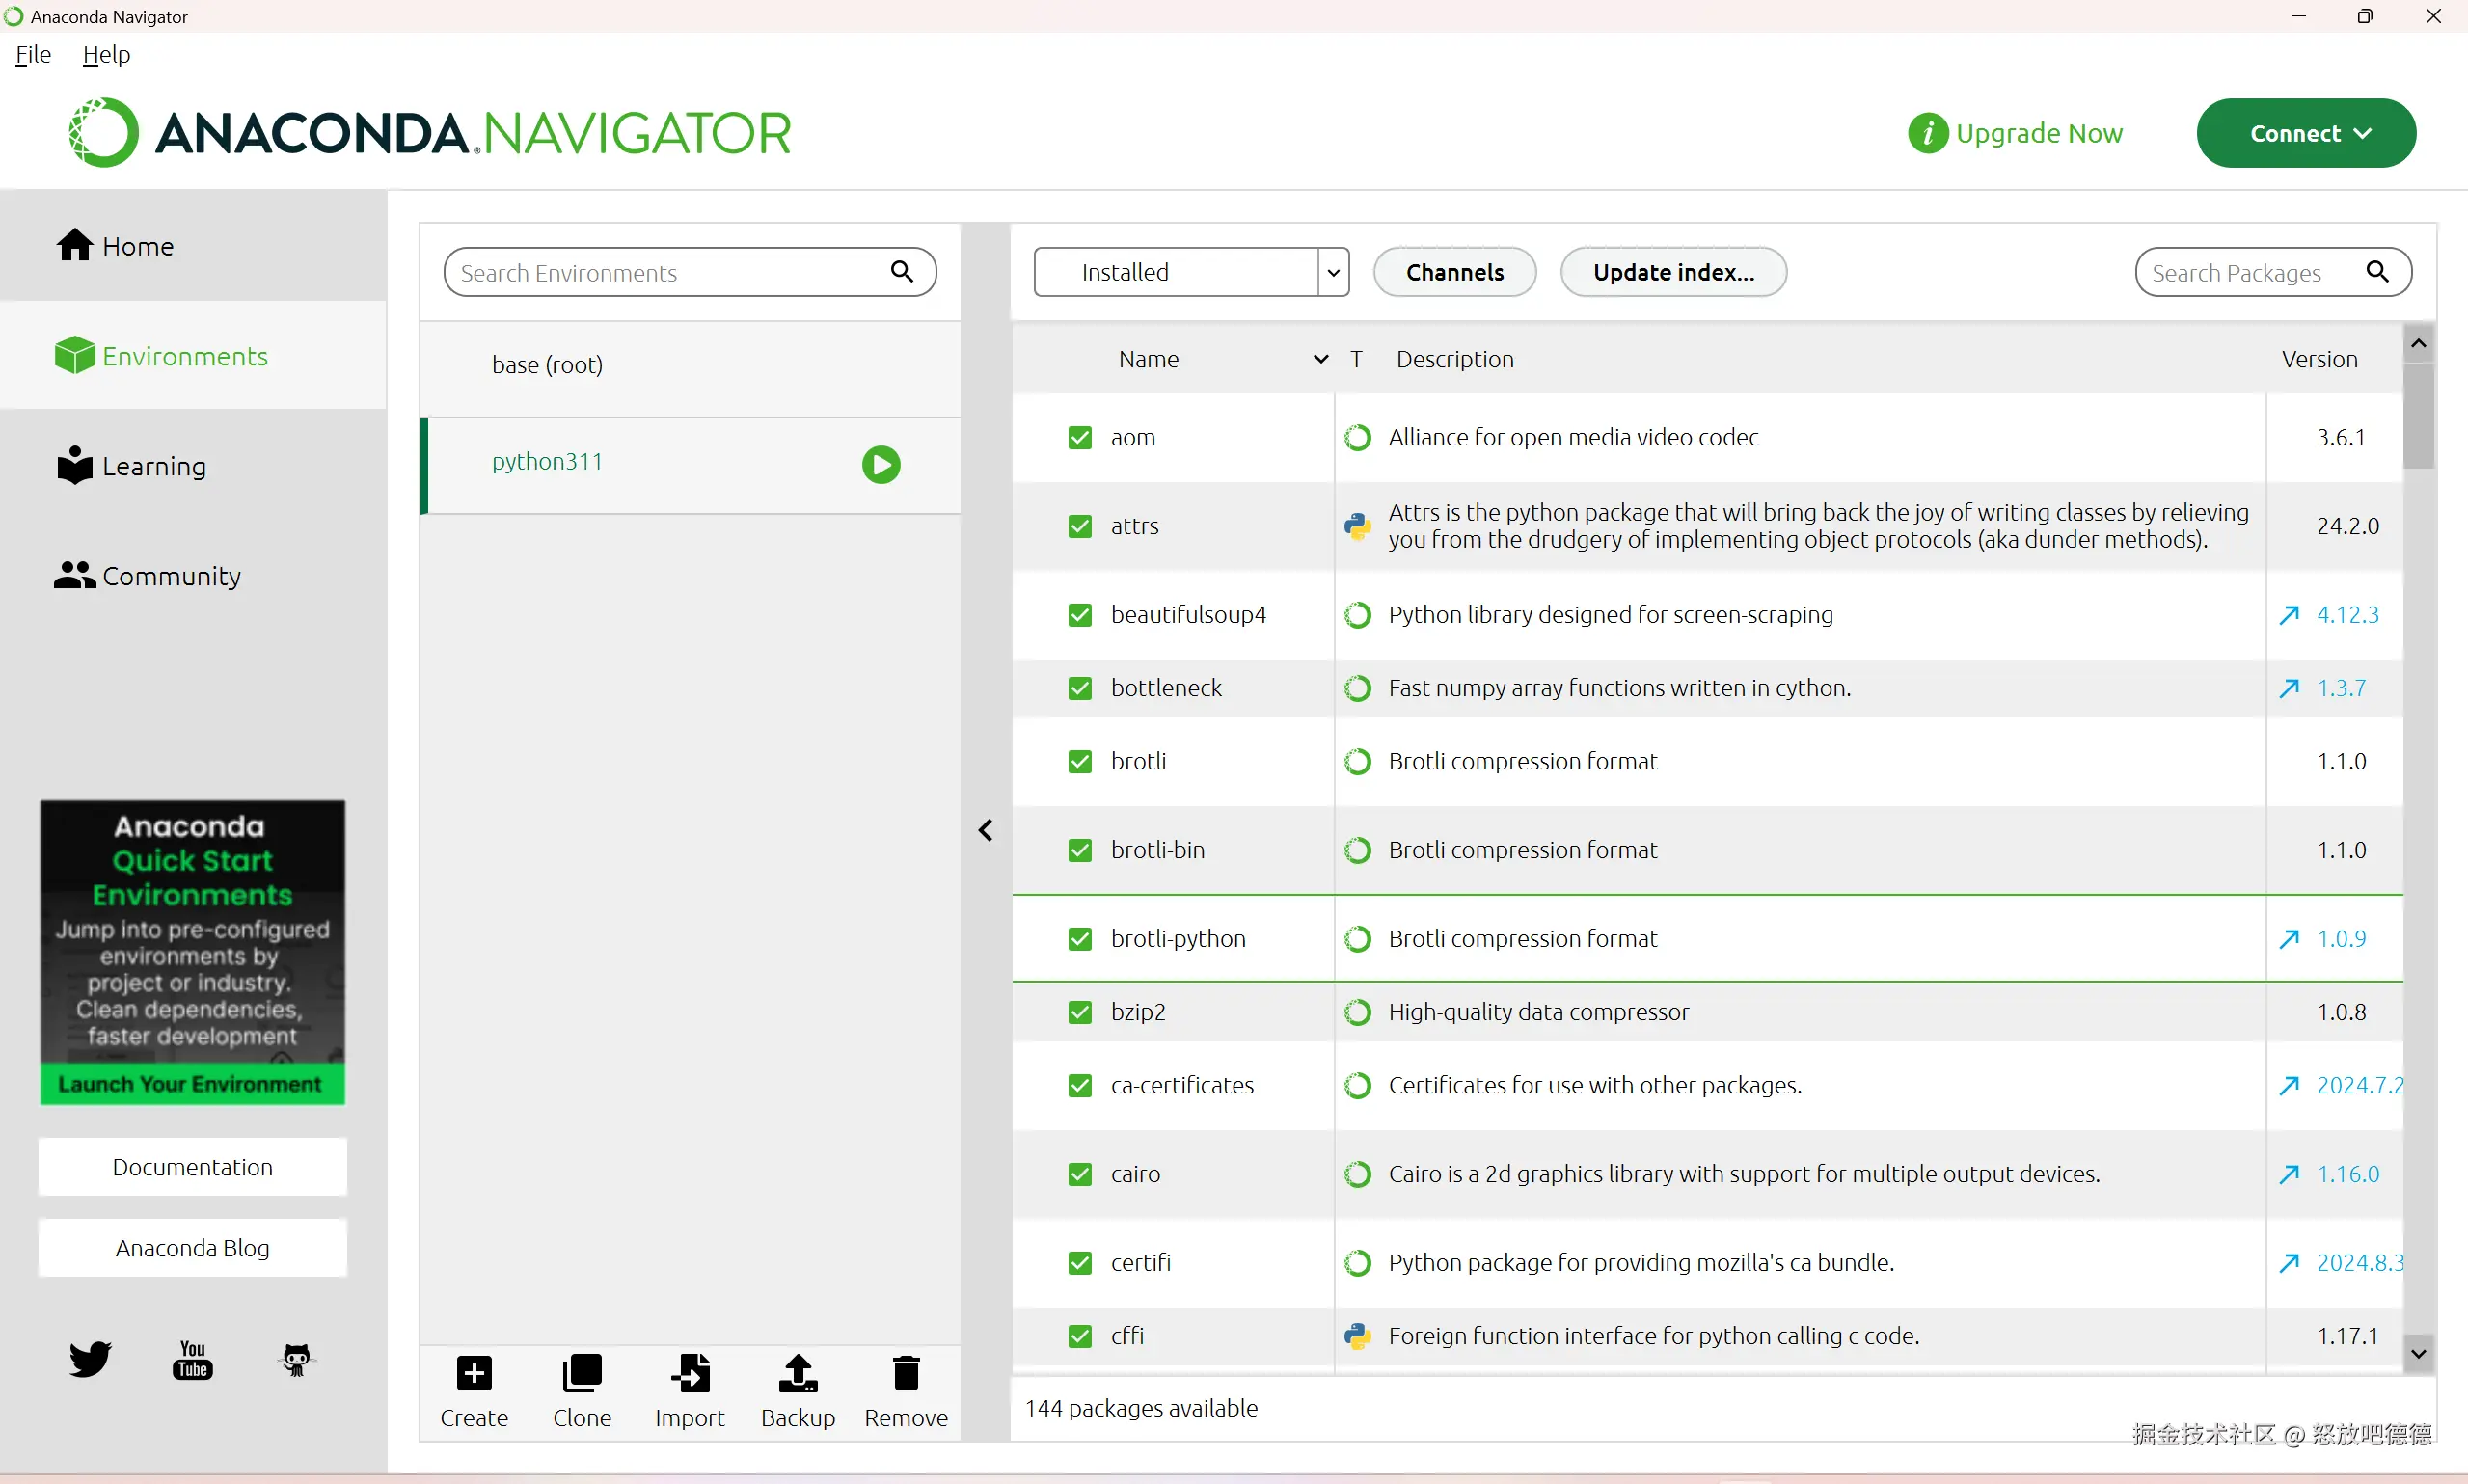Collapse the environments panel with left chevron

coord(986,830)
